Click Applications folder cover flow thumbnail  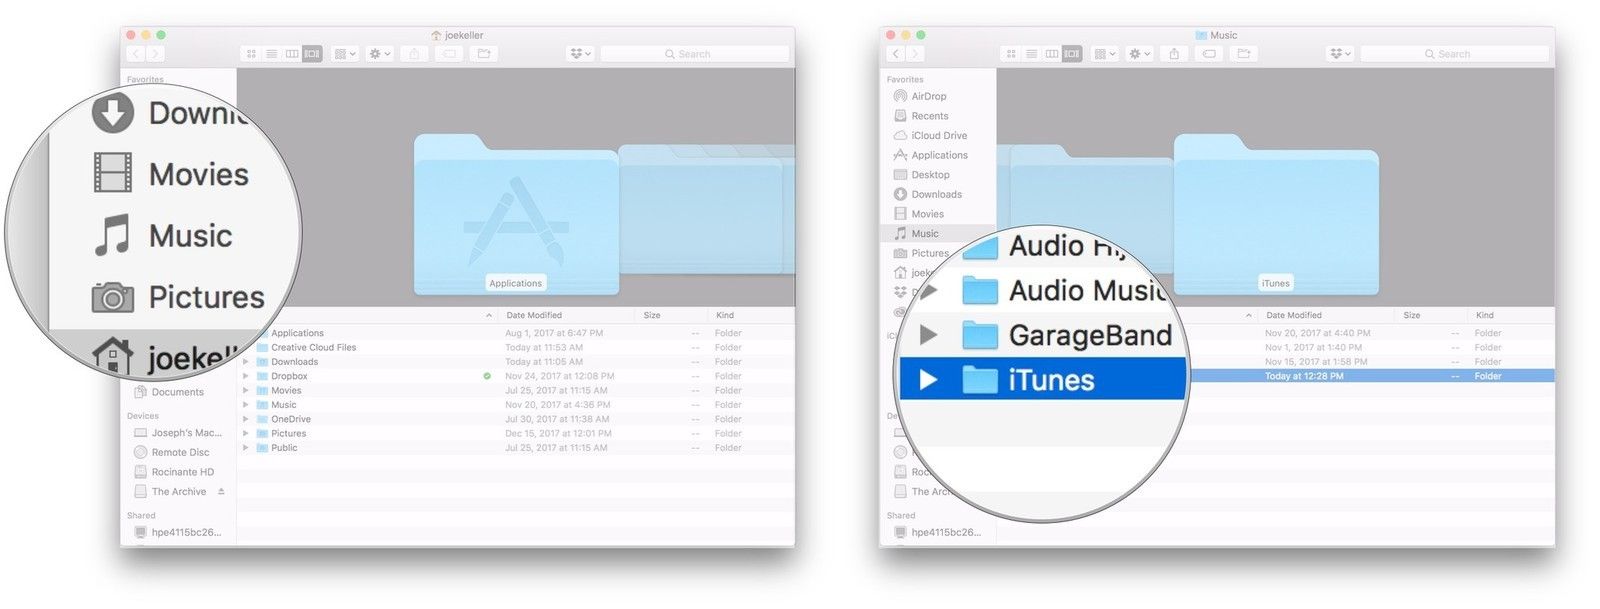pos(516,214)
